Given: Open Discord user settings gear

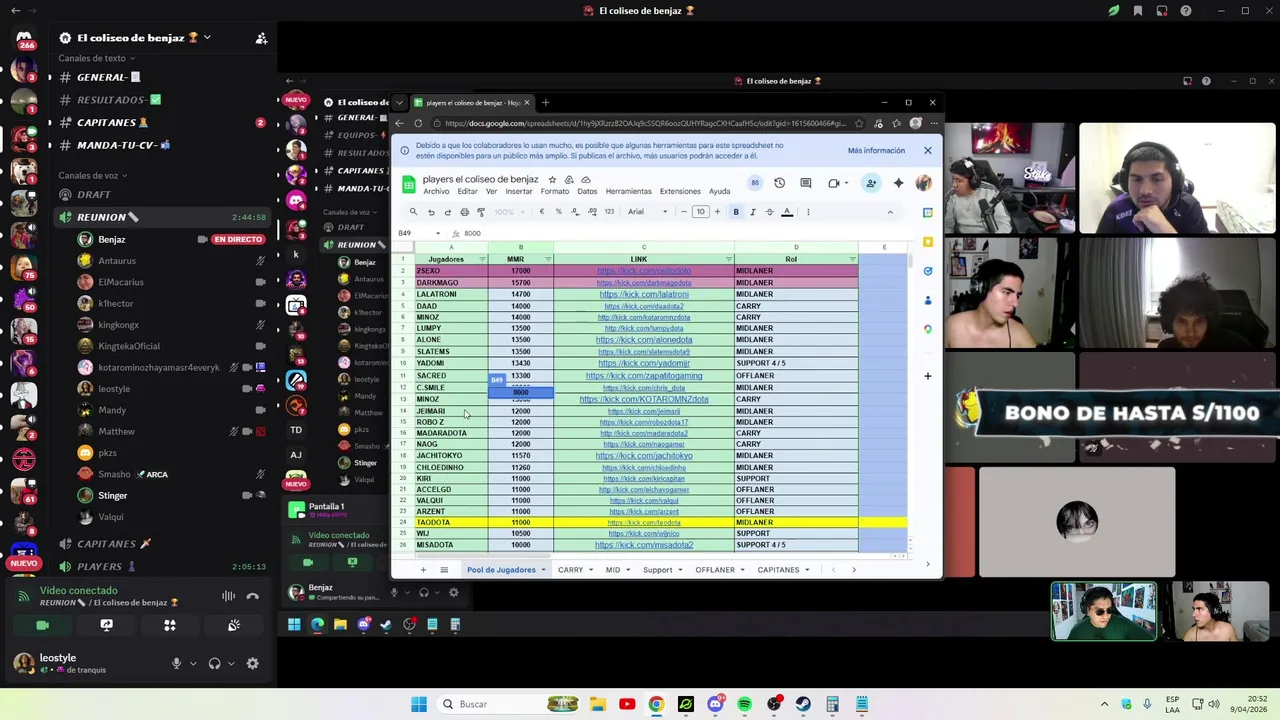Looking at the screenshot, I should click(x=252, y=663).
